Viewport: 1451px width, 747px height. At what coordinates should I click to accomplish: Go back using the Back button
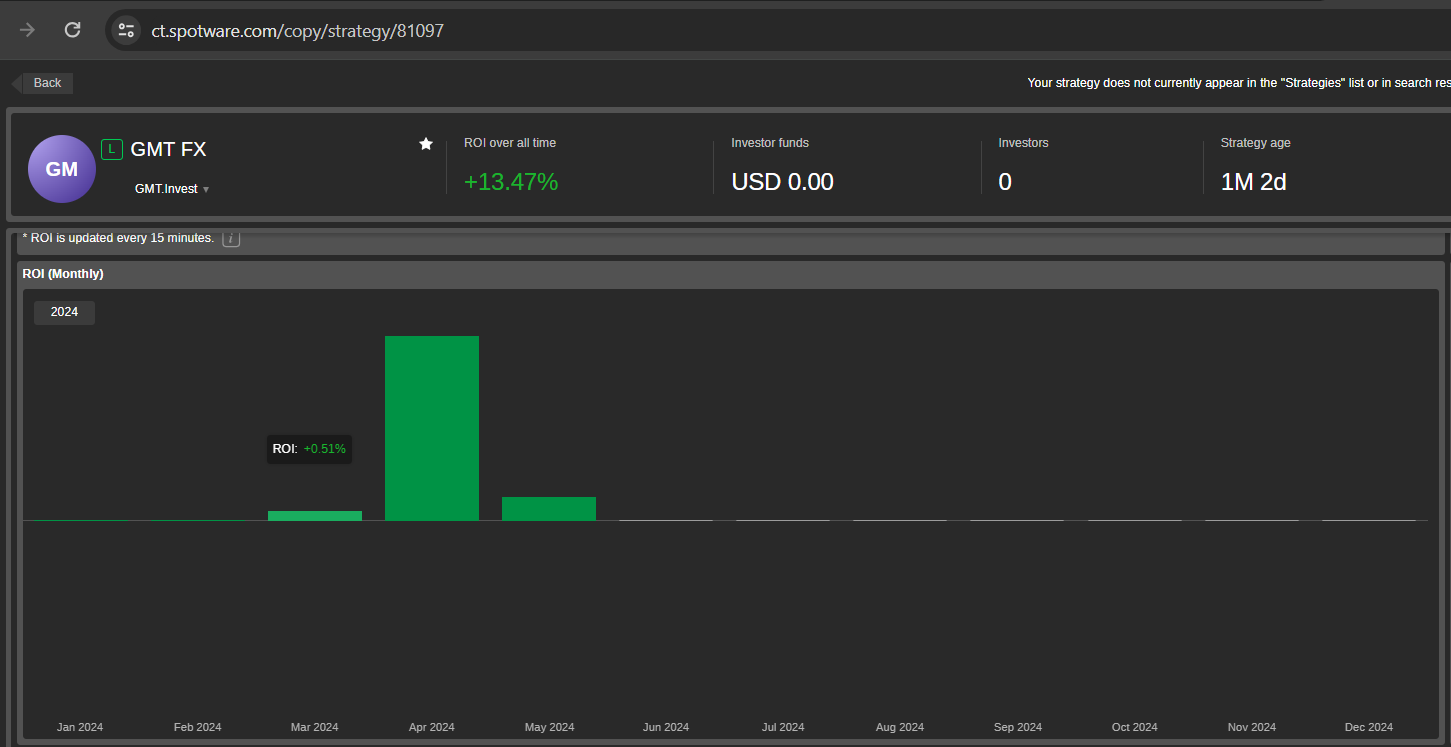46,83
